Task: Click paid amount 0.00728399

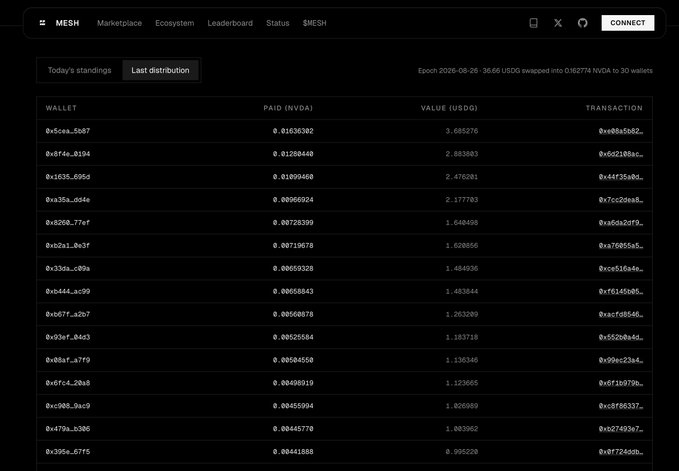Action: 293,223
